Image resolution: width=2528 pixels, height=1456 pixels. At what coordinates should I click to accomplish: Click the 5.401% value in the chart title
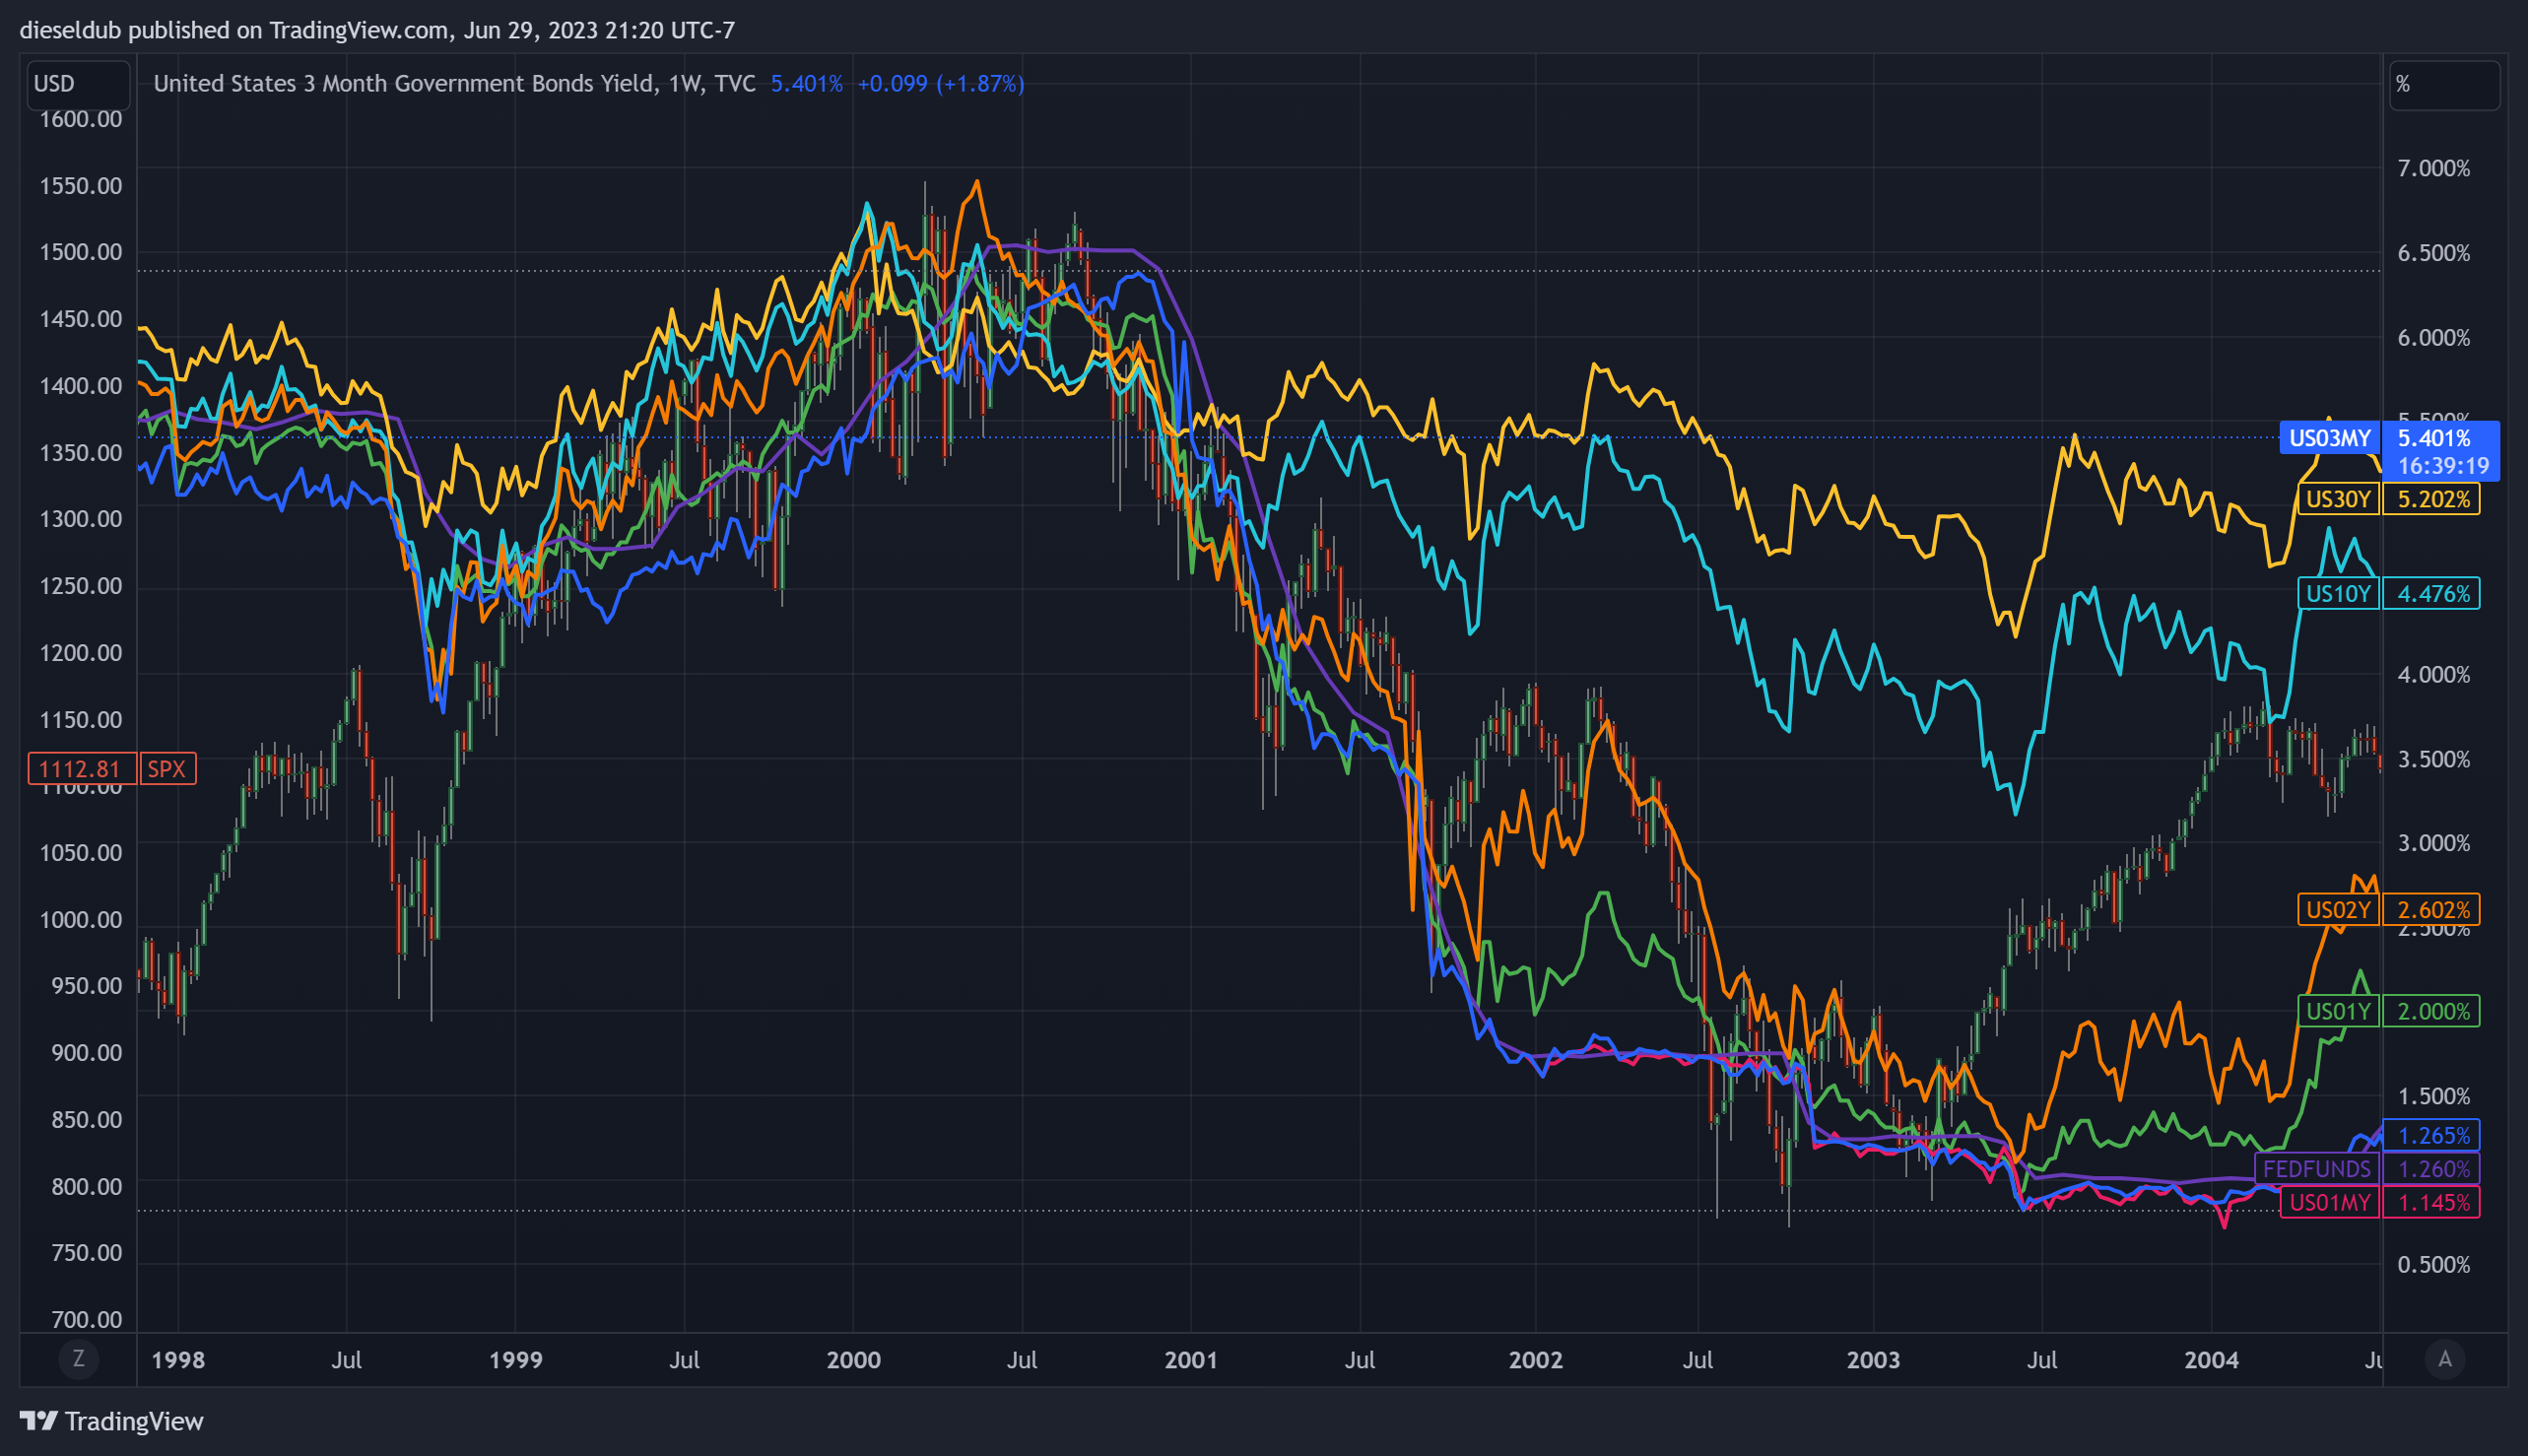(x=806, y=84)
